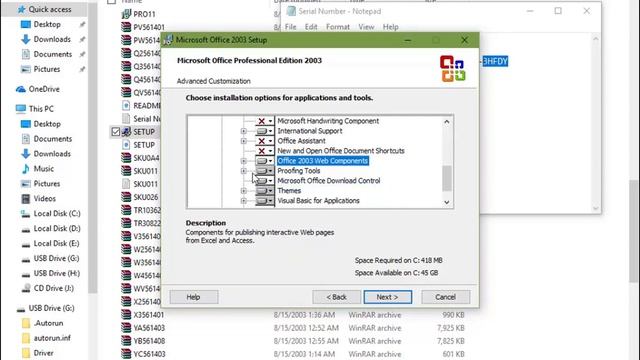Open Notepad File menu

point(290,27)
